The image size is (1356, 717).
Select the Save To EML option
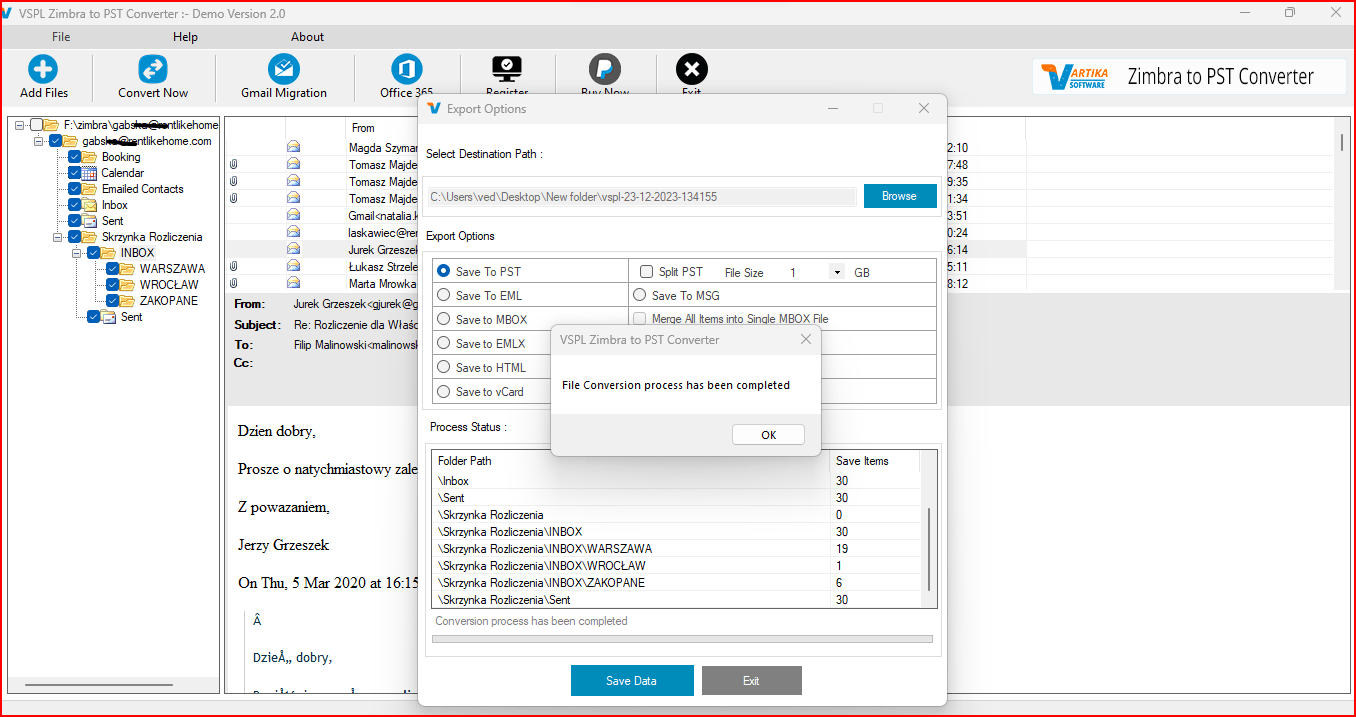[x=444, y=295]
